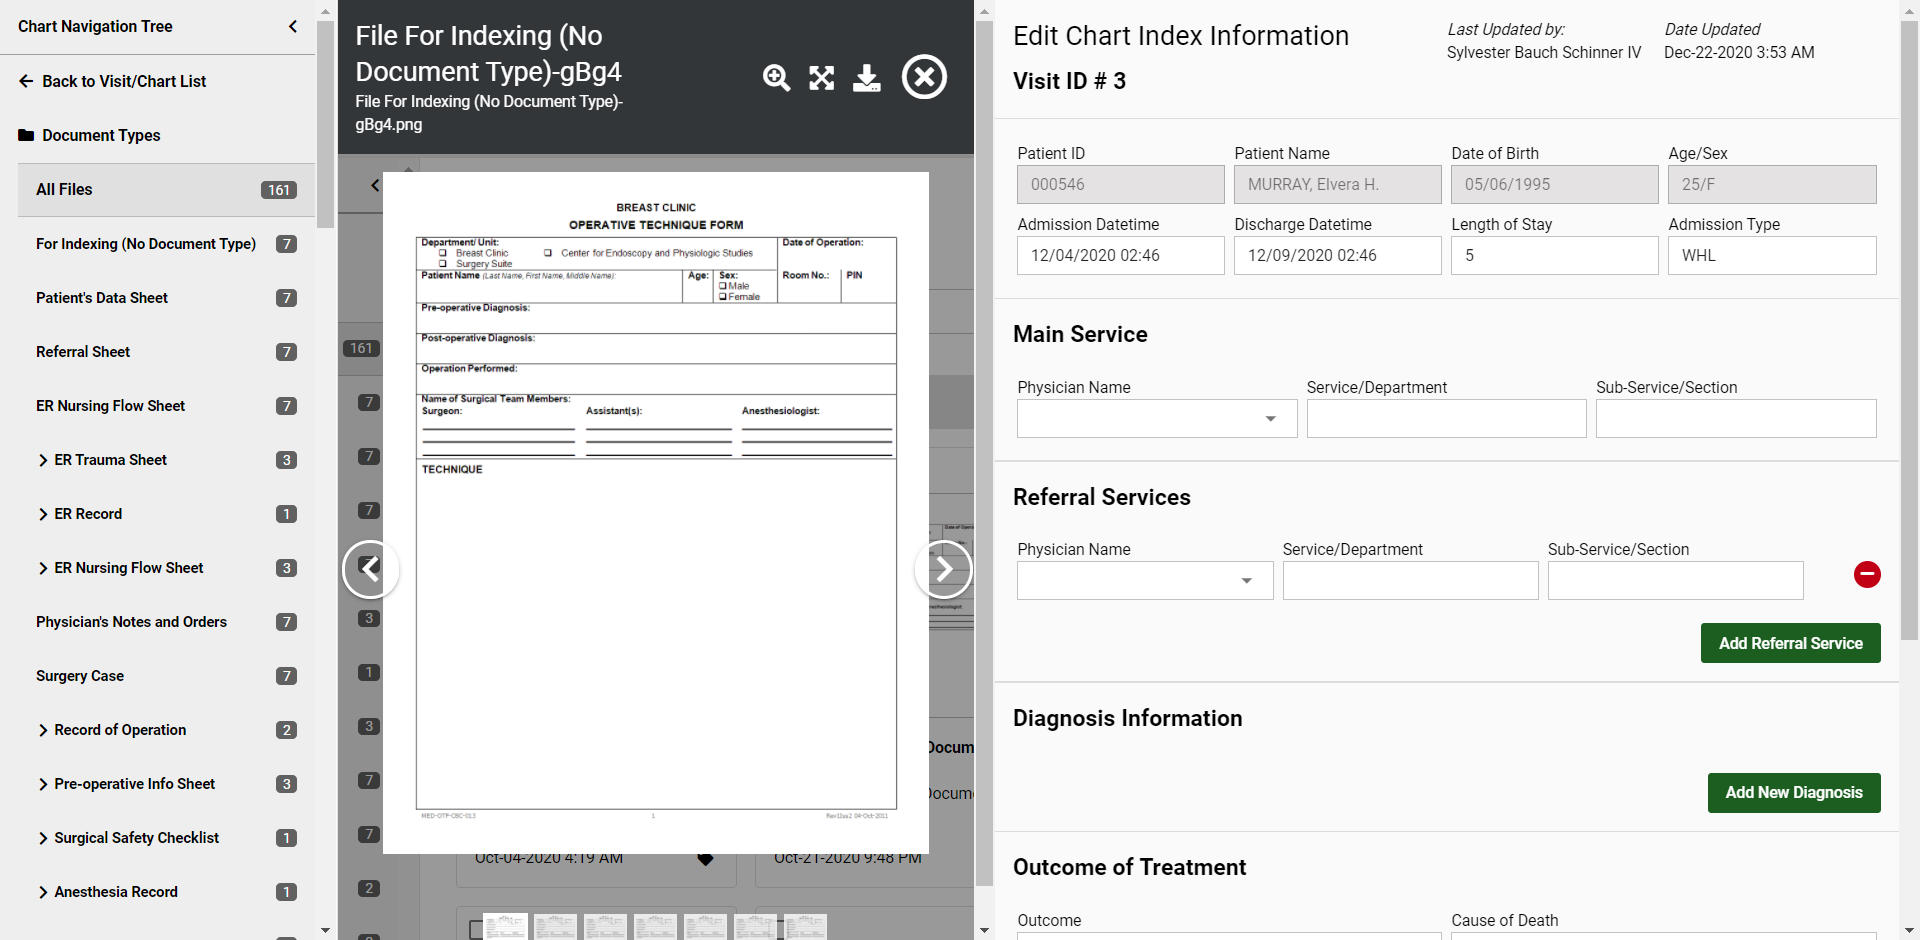Download the gBg4 file
Image resolution: width=1920 pixels, height=940 pixels.
coord(867,78)
